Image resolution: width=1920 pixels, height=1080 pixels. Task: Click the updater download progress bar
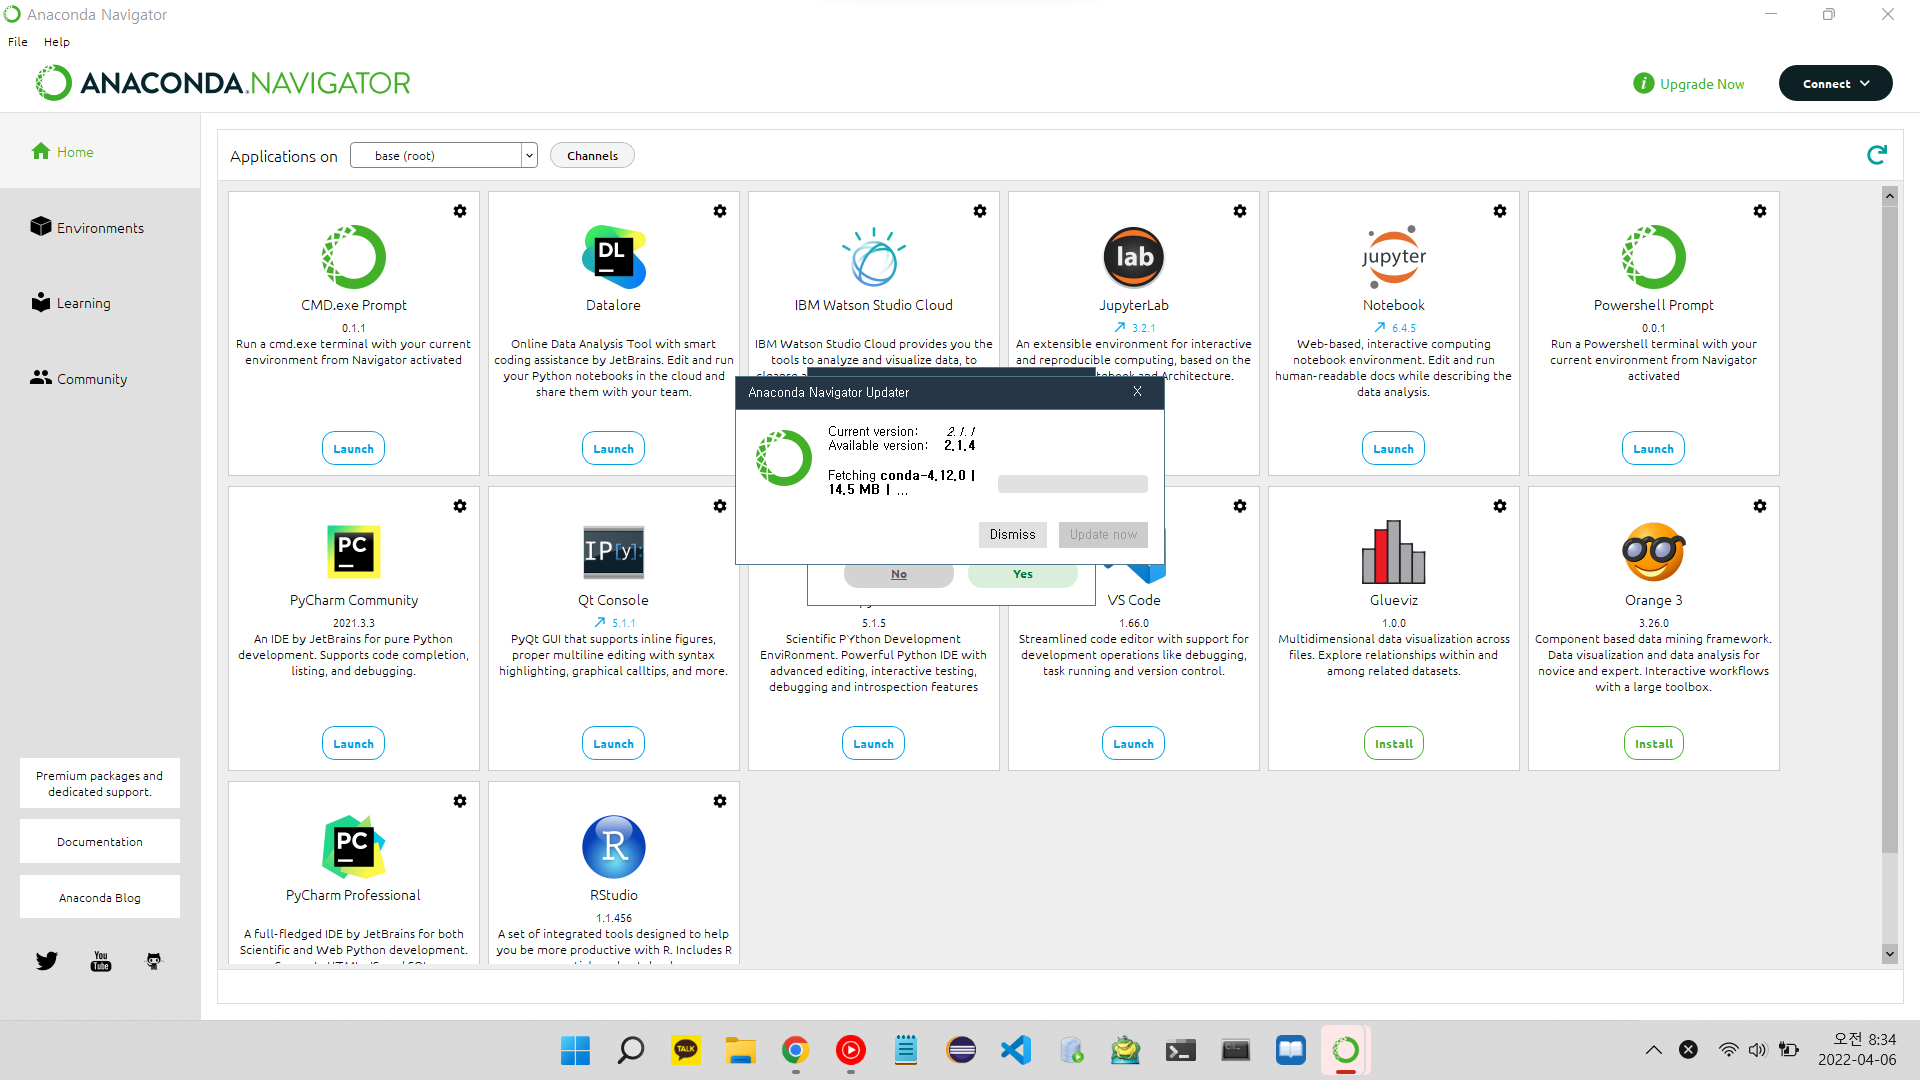point(1072,484)
